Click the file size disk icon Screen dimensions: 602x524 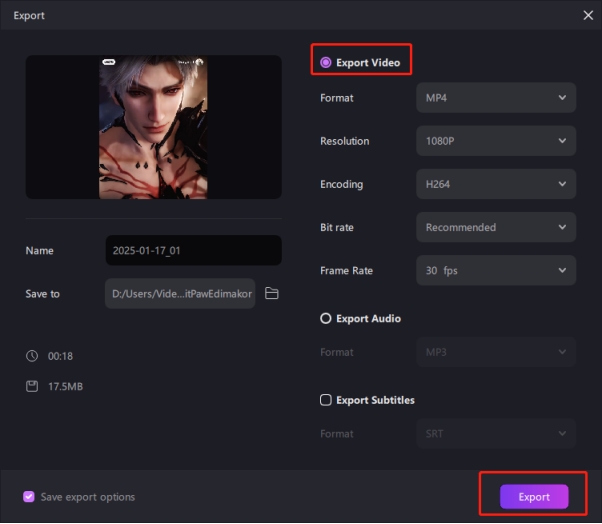[x=32, y=386]
